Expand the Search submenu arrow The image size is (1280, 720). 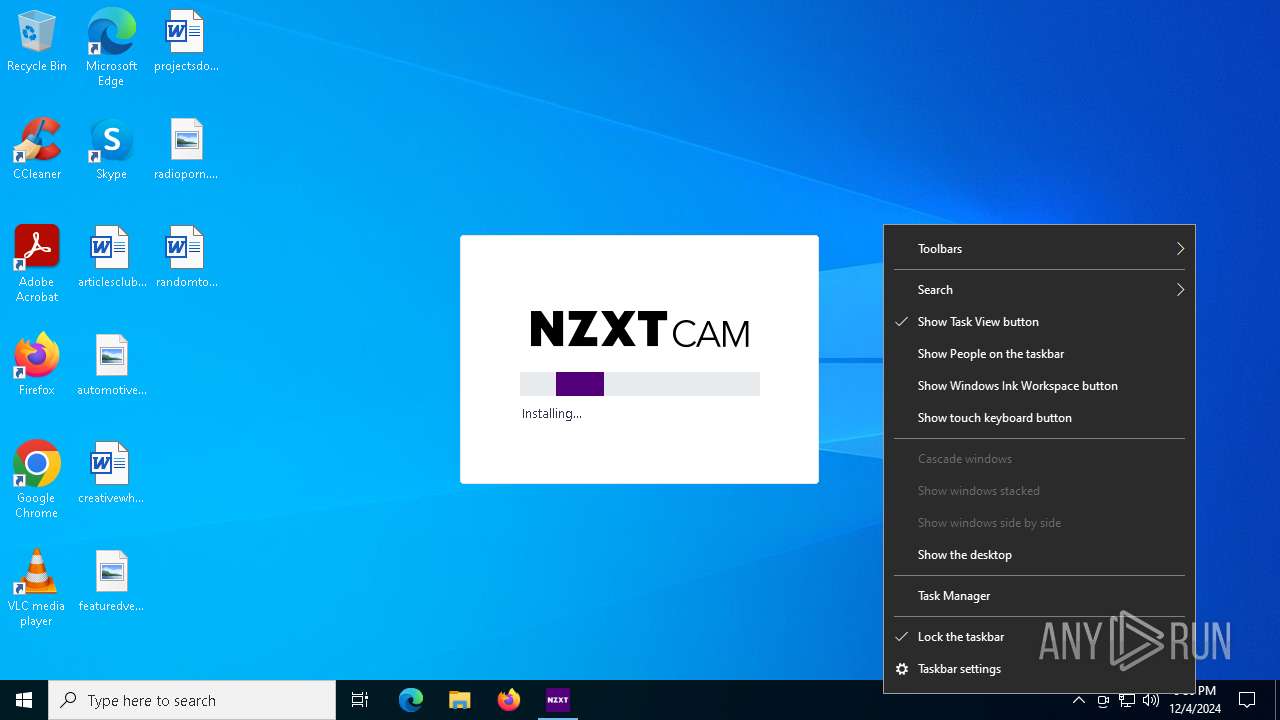(1180, 290)
